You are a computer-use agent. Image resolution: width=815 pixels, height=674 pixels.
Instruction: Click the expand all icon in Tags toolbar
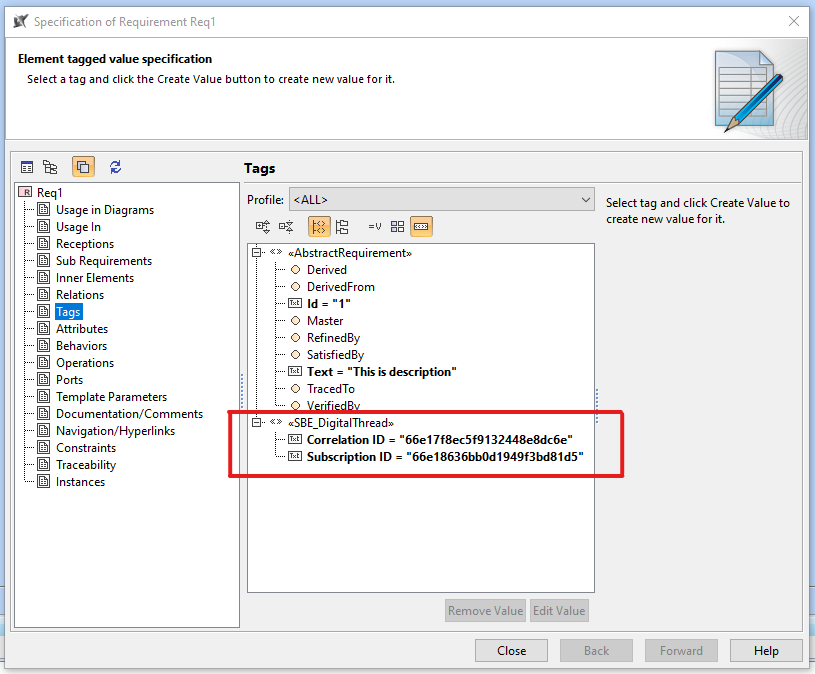tap(263, 227)
